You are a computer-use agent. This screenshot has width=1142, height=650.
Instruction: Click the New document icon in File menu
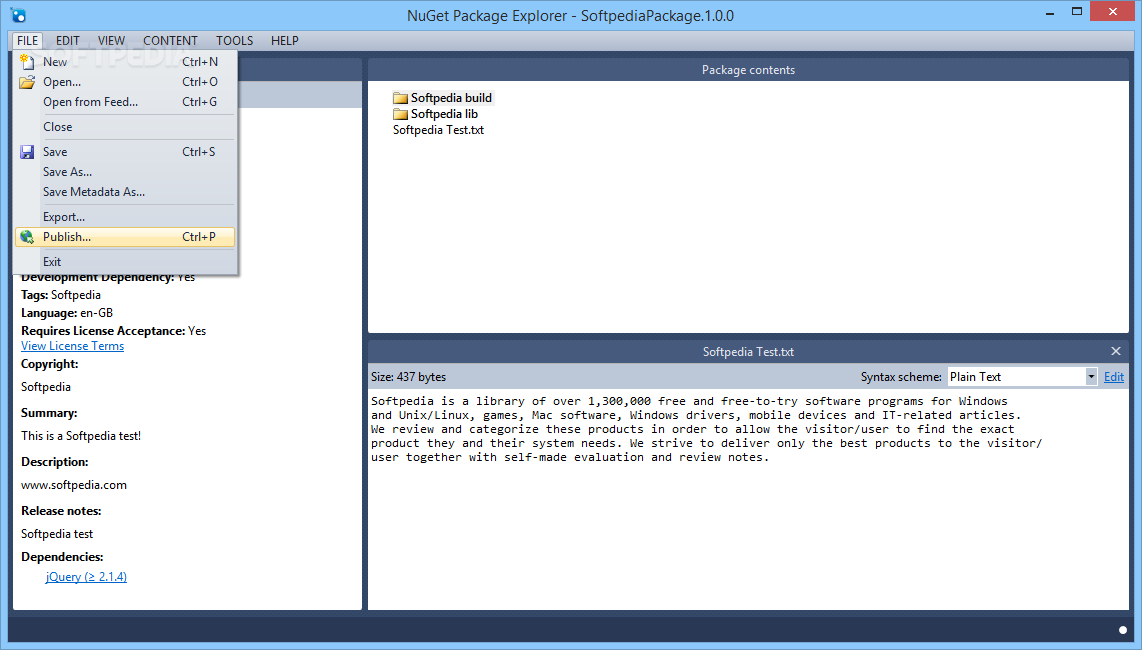(x=27, y=62)
